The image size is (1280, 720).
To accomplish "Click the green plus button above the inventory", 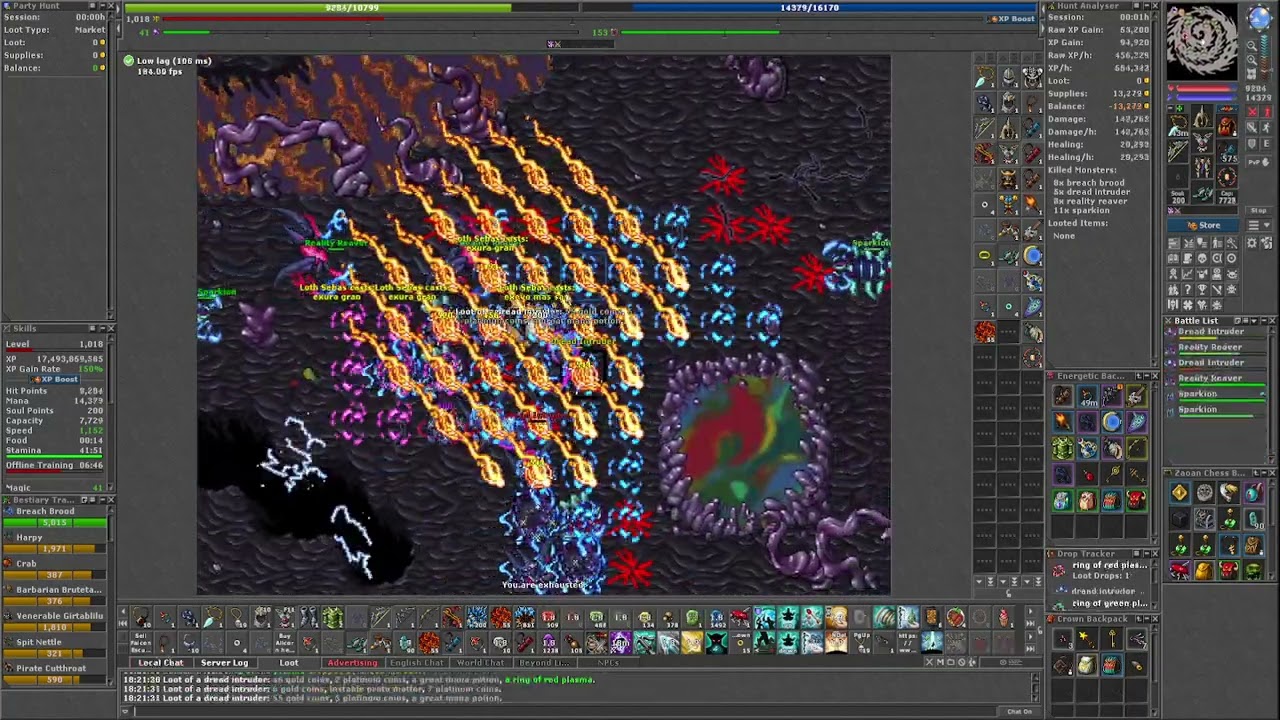I will pyautogui.click(x=1178, y=108).
